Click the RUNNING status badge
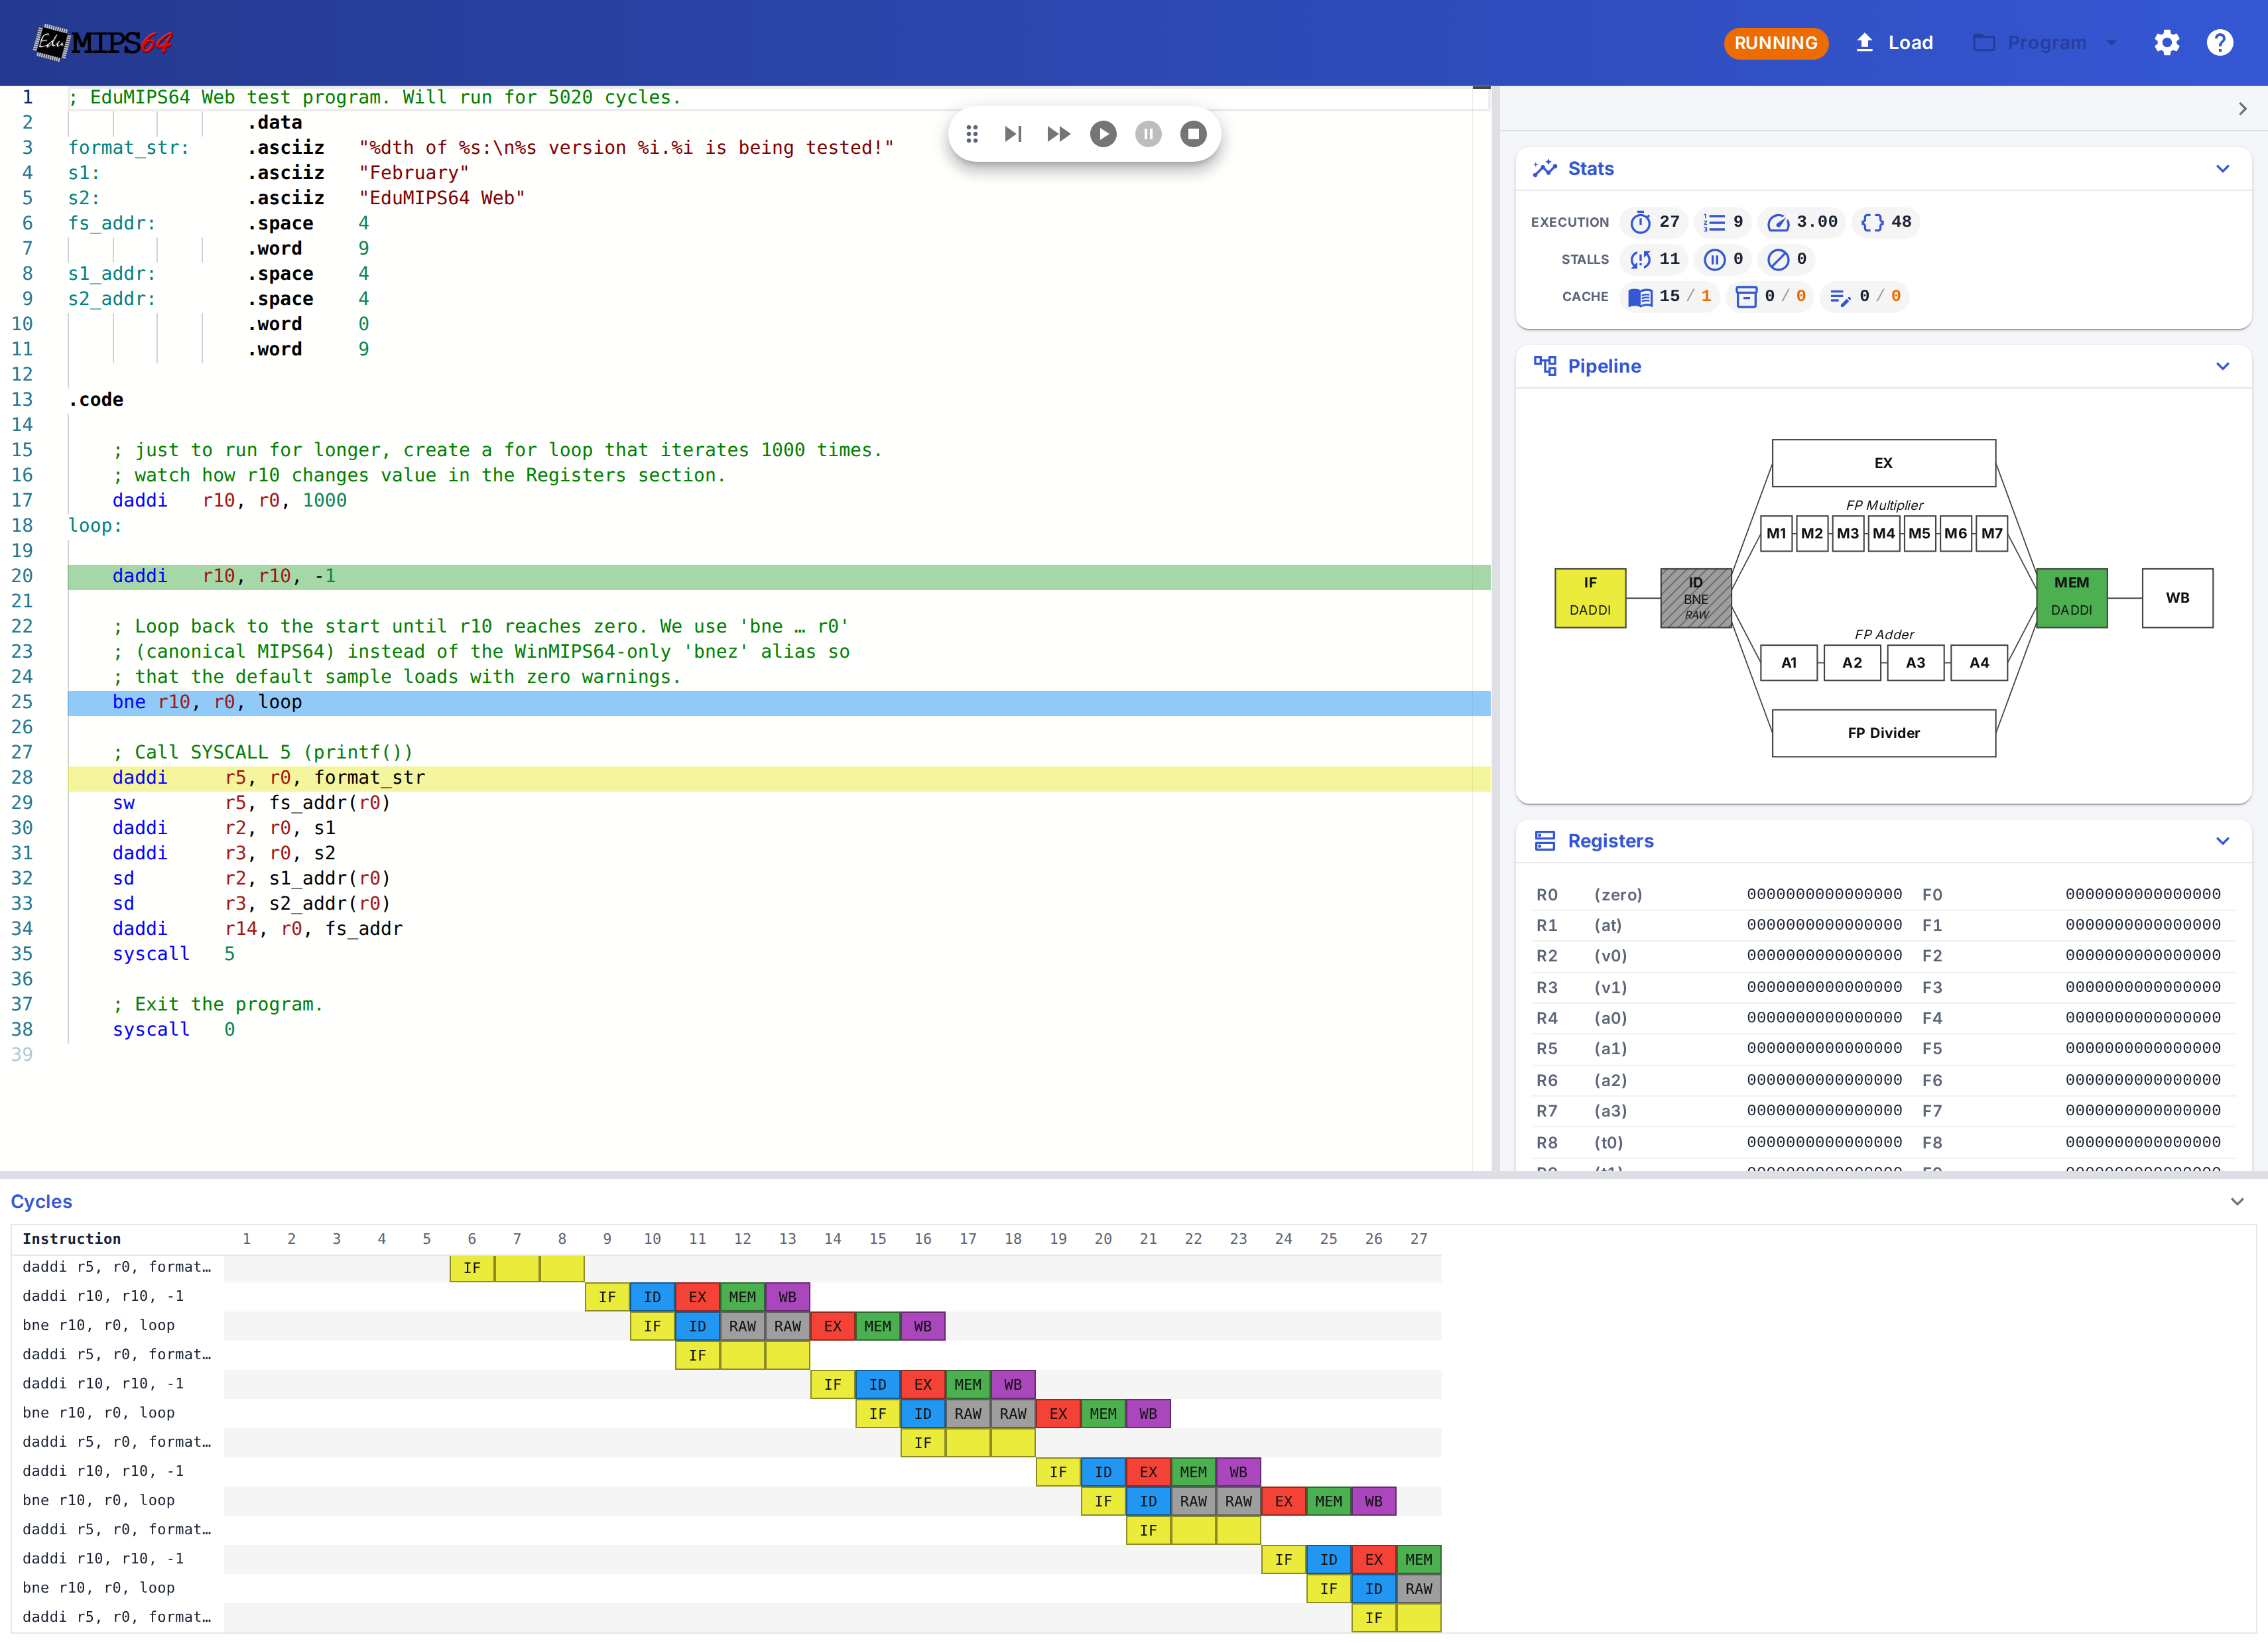2268x1643 pixels. point(1775,43)
